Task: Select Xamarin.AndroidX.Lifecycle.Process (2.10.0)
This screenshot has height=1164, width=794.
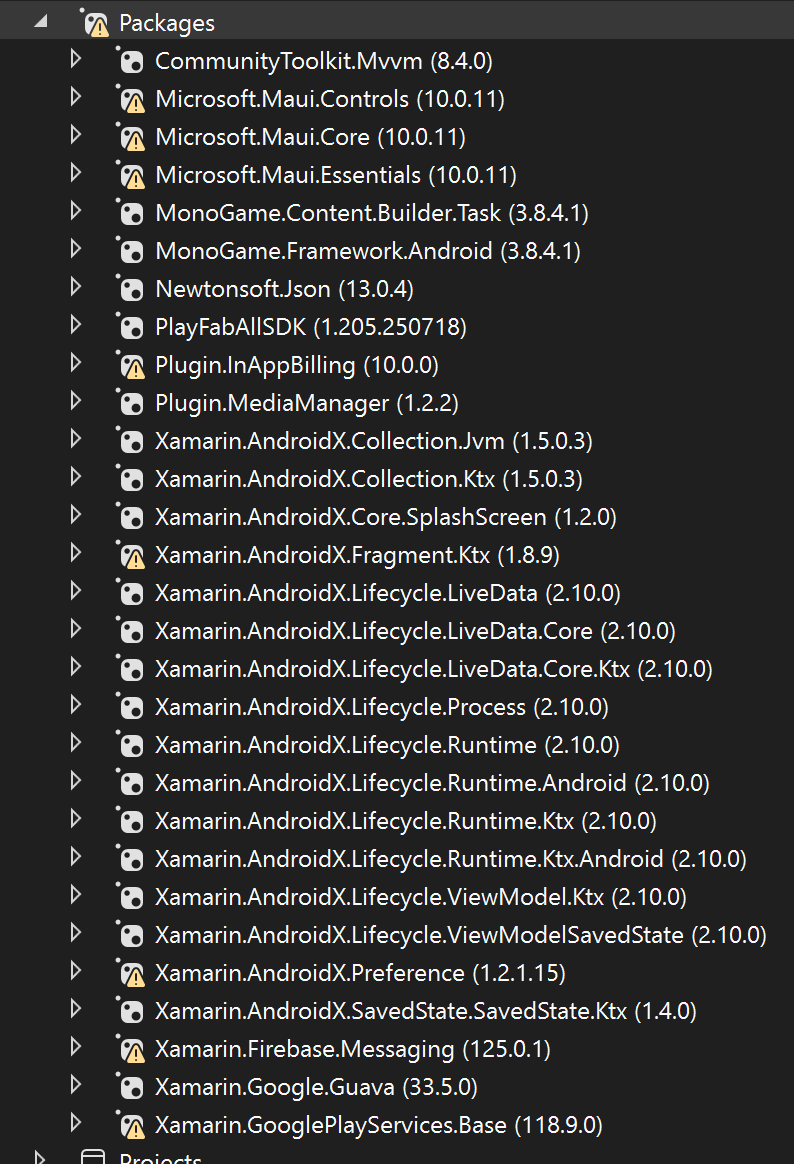Action: [381, 707]
